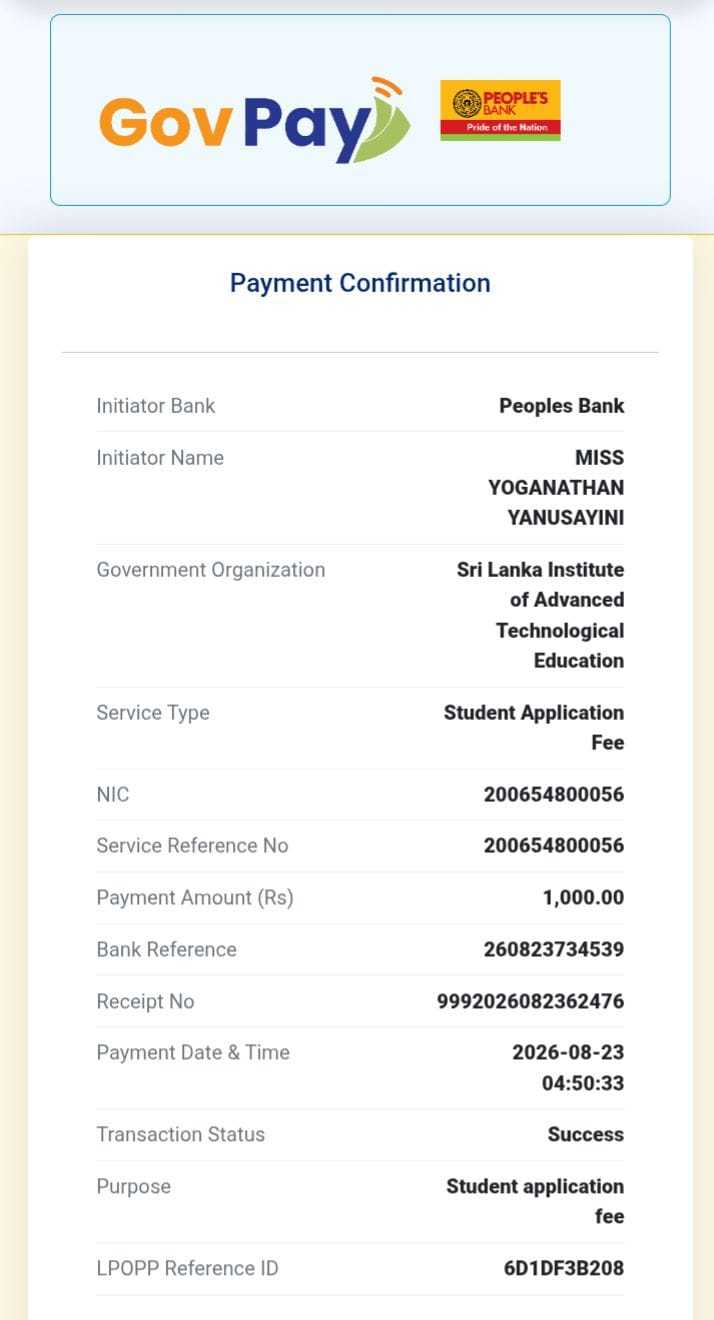Screen dimensions: 714x1320
Task: Click the Initiator Bank value Peoples Bank
Action: (561, 406)
